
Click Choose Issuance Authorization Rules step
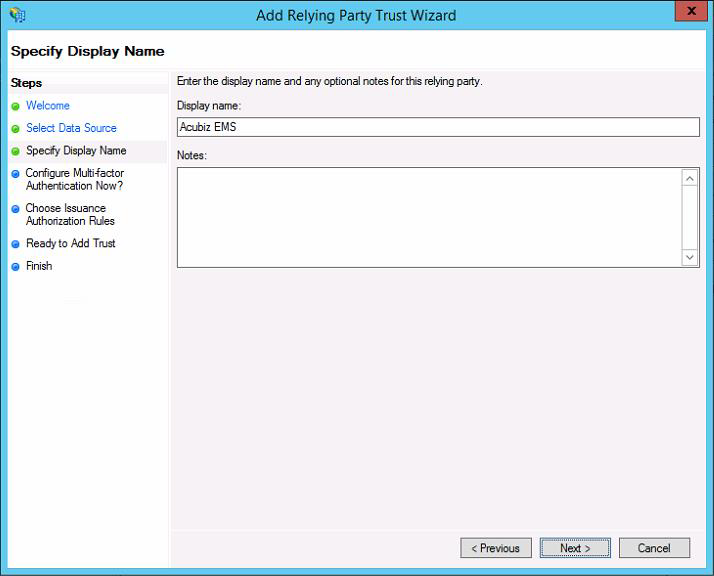click(x=70, y=214)
